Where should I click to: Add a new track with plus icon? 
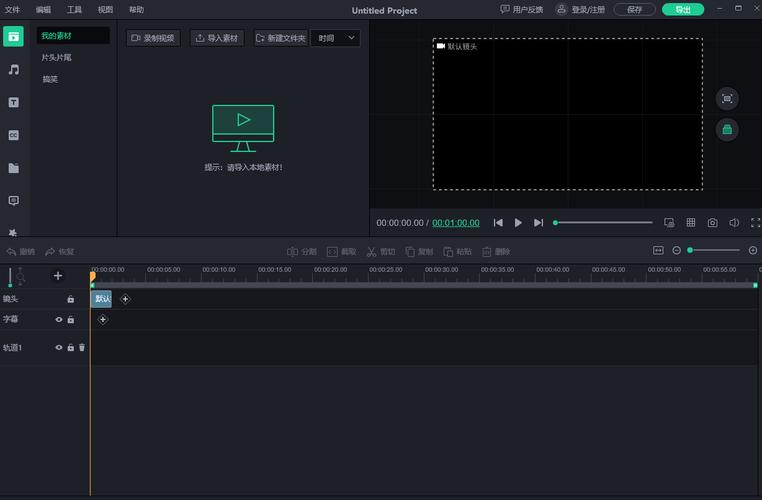57,276
